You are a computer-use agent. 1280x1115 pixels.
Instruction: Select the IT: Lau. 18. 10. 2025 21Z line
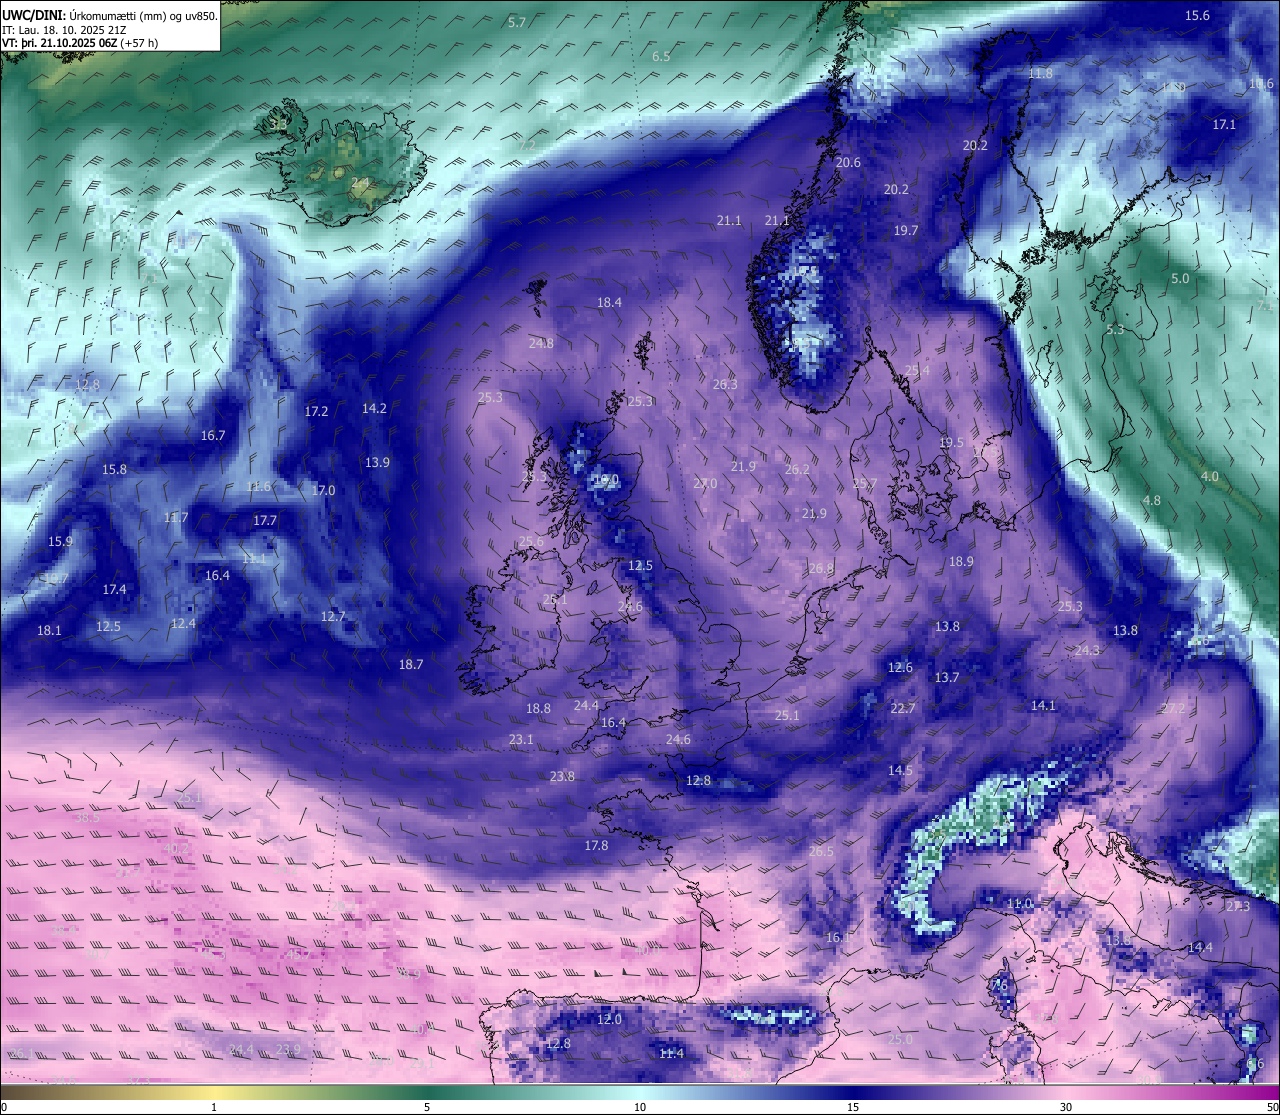[x=64, y=30]
